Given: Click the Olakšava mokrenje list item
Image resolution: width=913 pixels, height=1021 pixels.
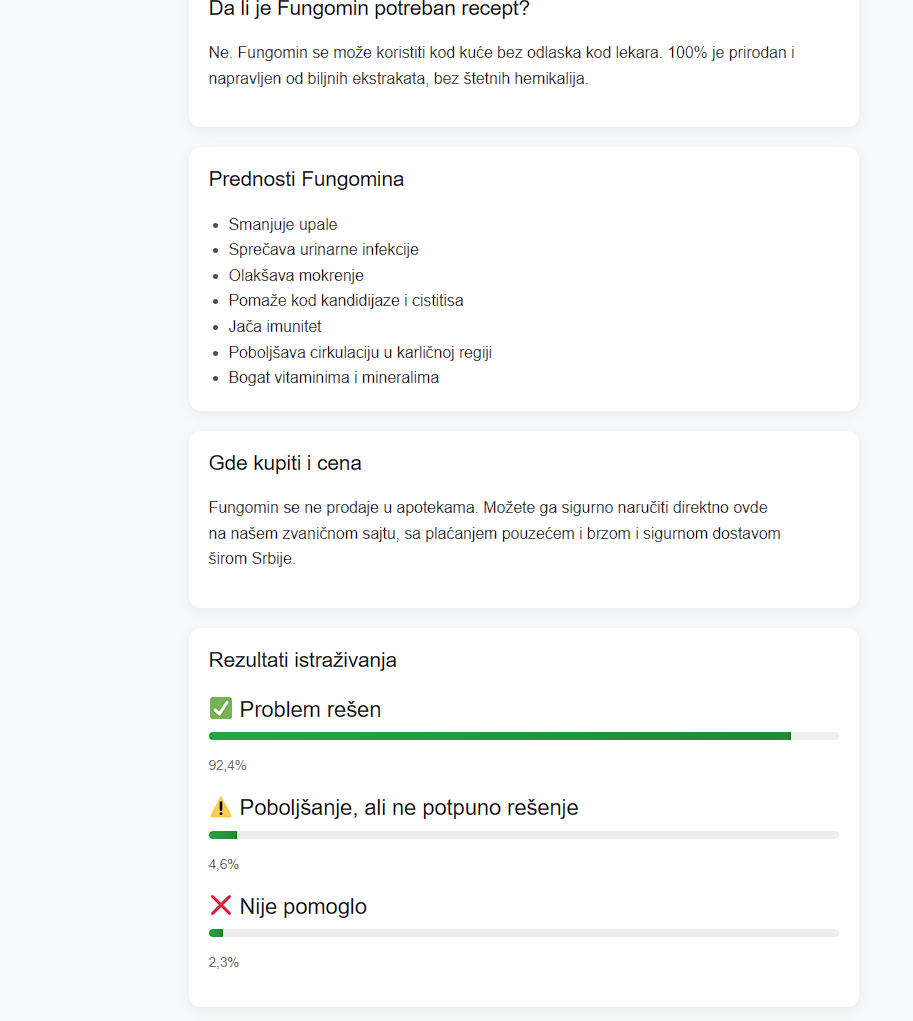Looking at the screenshot, I should (296, 275).
